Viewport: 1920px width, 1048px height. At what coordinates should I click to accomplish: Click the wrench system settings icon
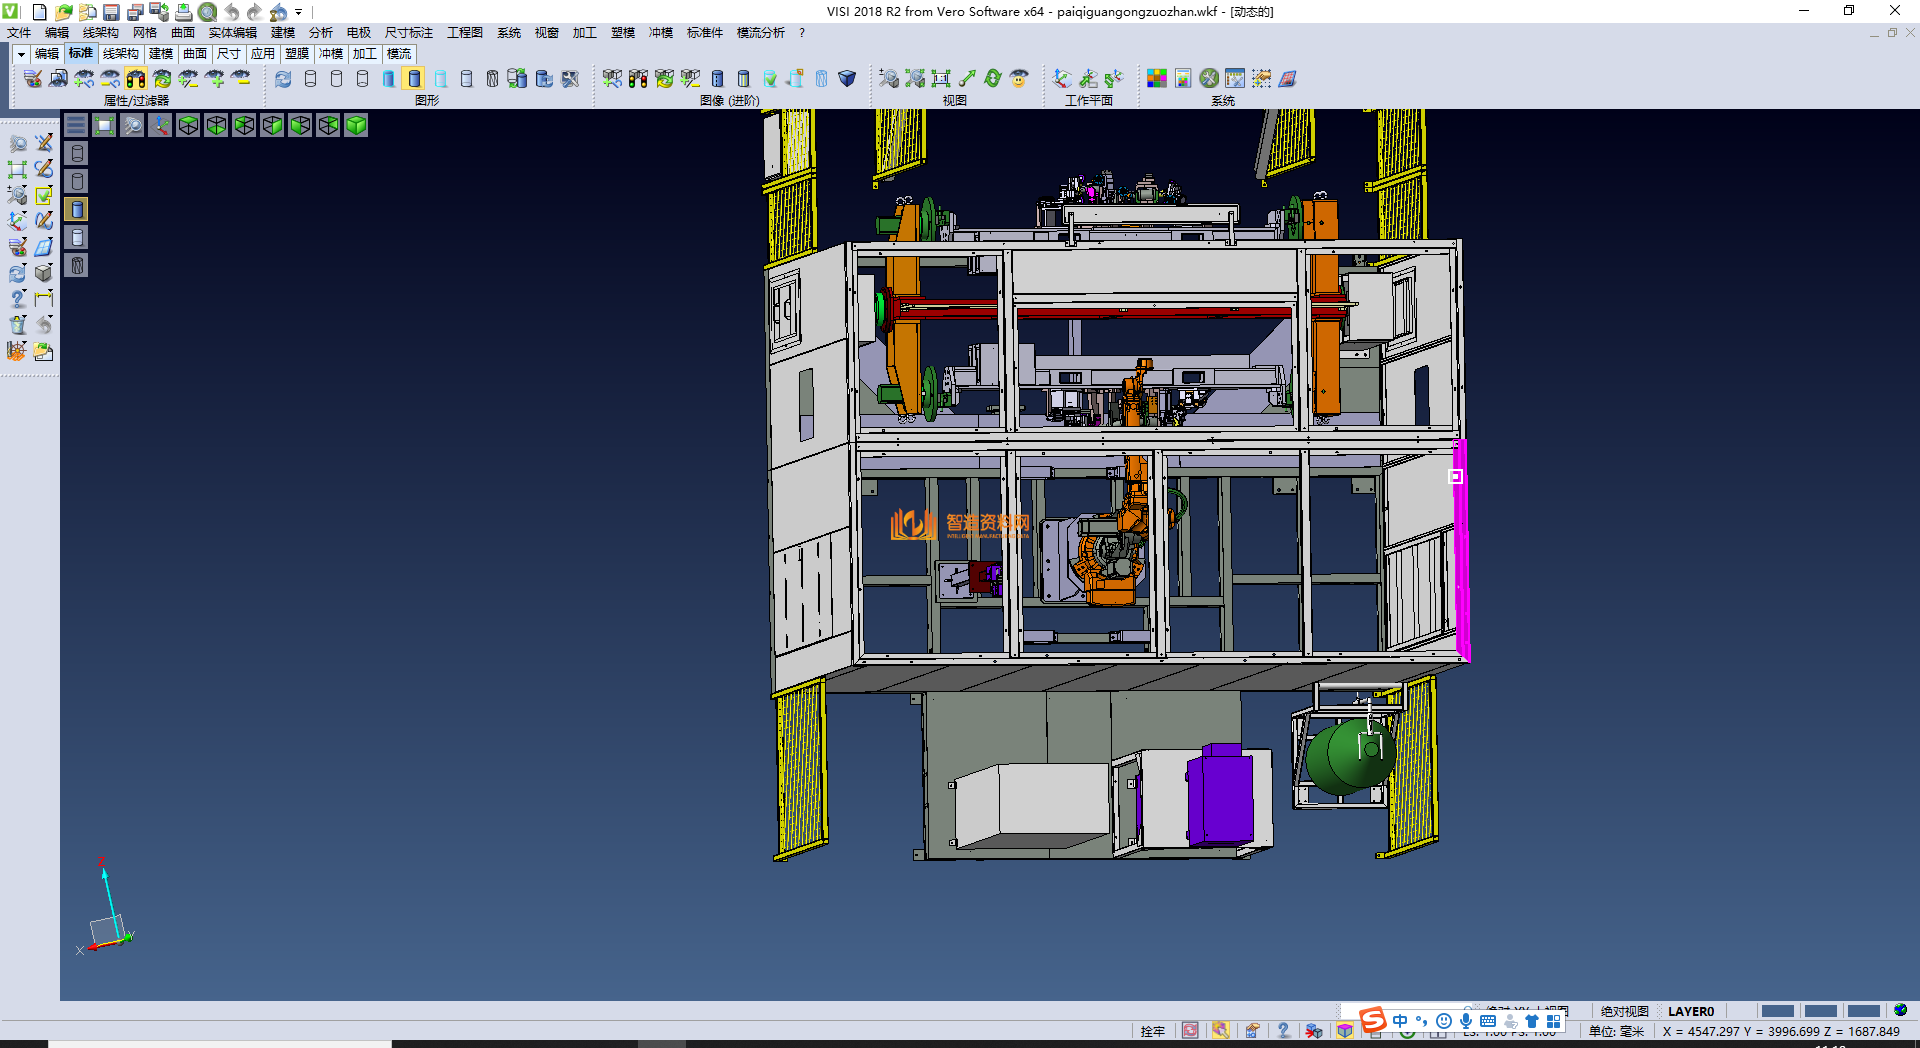tap(1209, 78)
